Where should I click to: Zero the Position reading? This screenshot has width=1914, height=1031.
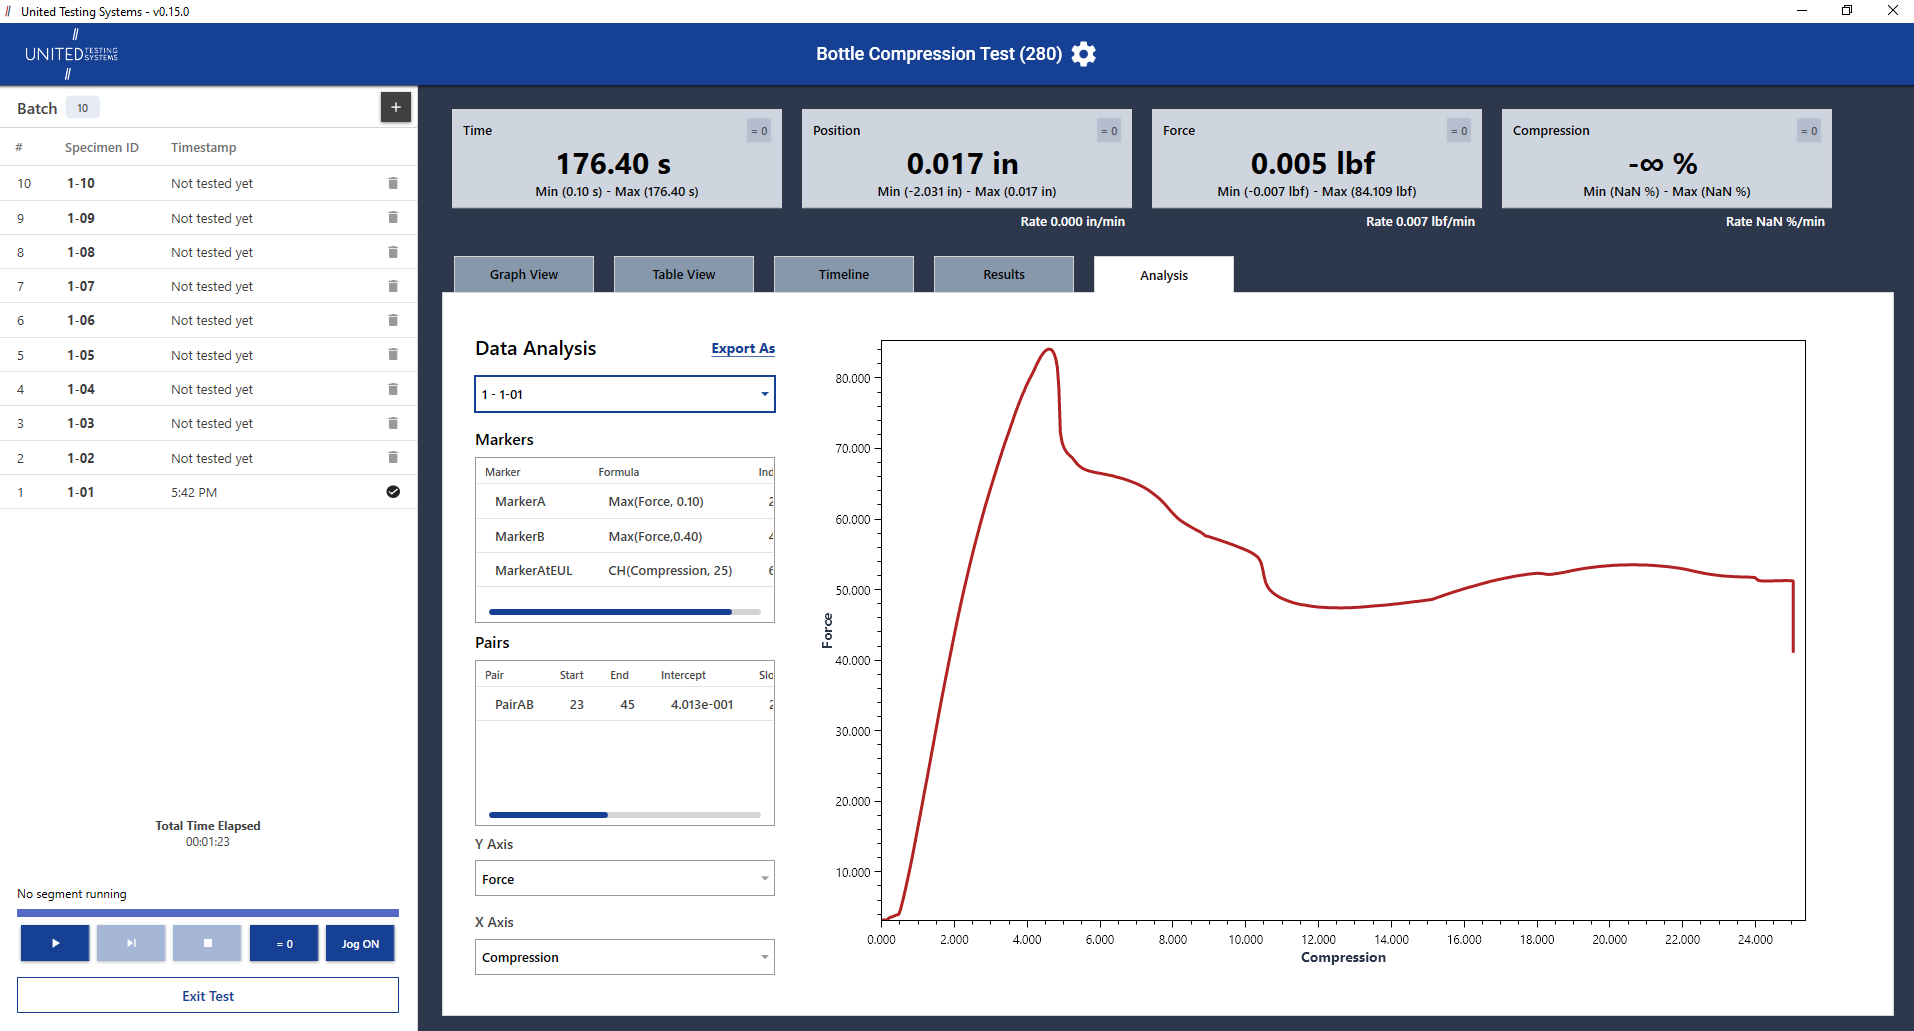point(1109,131)
